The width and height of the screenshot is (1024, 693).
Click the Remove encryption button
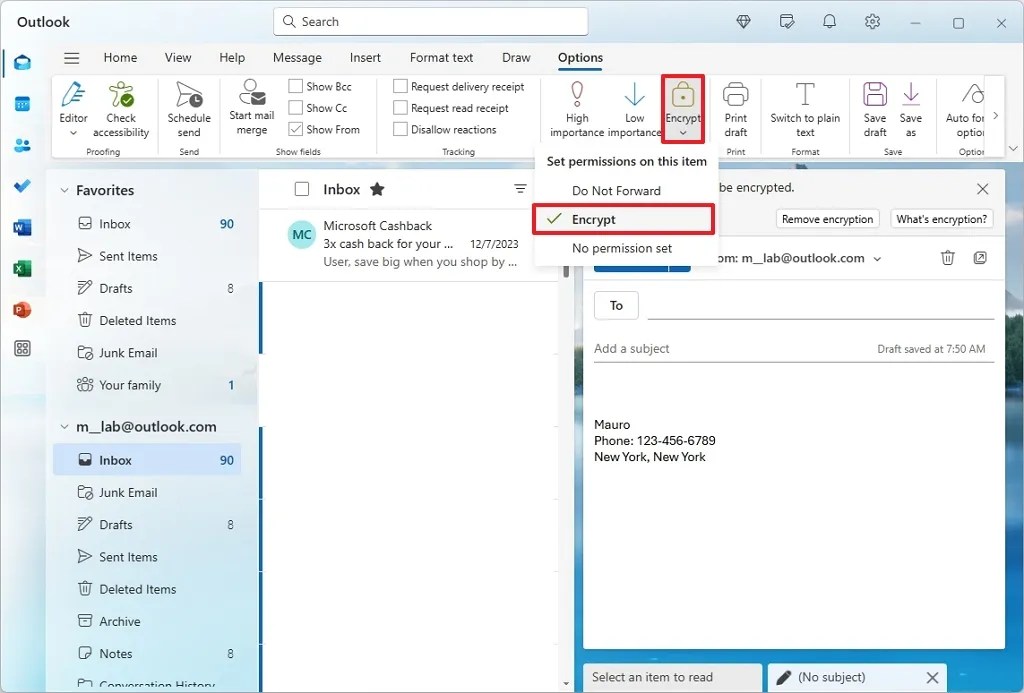point(830,218)
